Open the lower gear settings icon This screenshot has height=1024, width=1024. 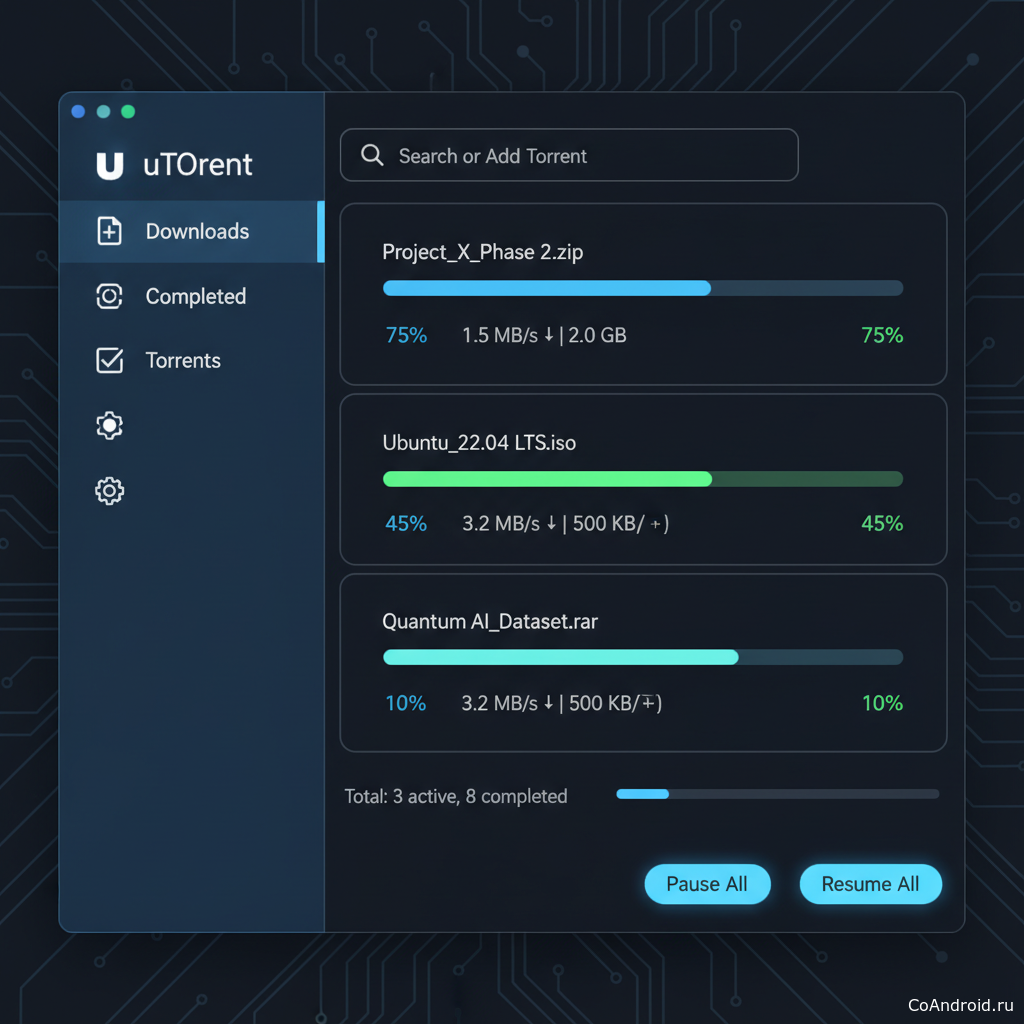(109, 491)
